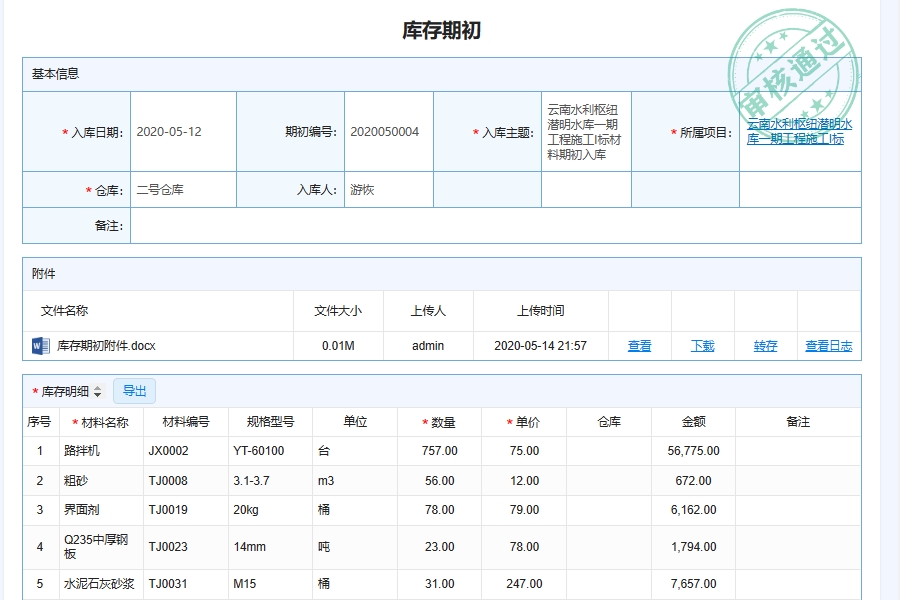
Task: Click the 金额 column header
Action: coord(693,422)
